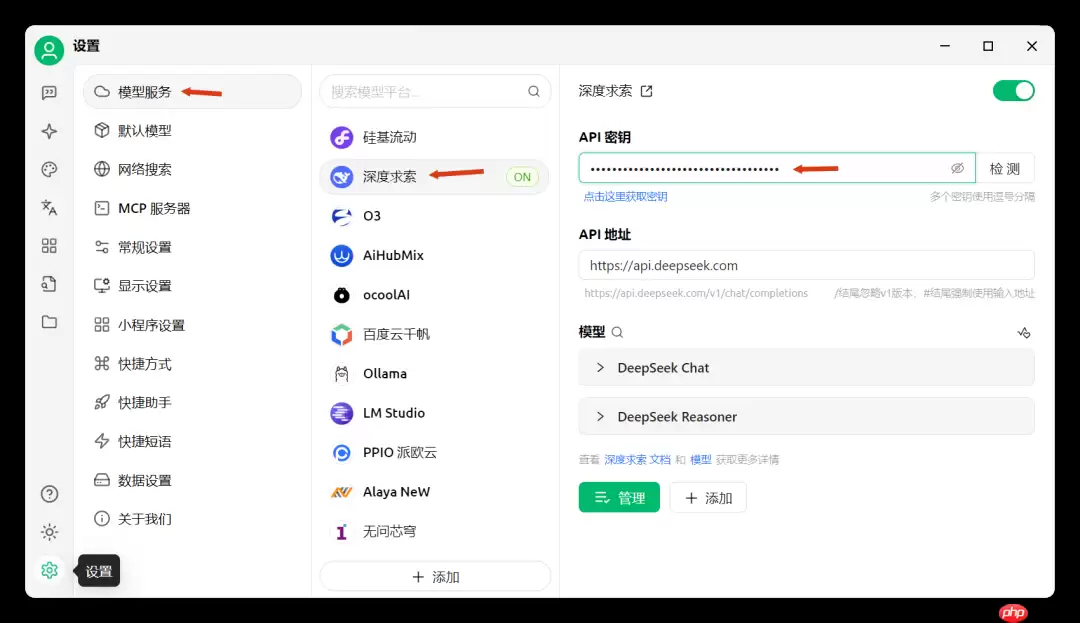Select the Ollama provider in the list
The height and width of the screenshot is (623, 1080).
(435, 373)
